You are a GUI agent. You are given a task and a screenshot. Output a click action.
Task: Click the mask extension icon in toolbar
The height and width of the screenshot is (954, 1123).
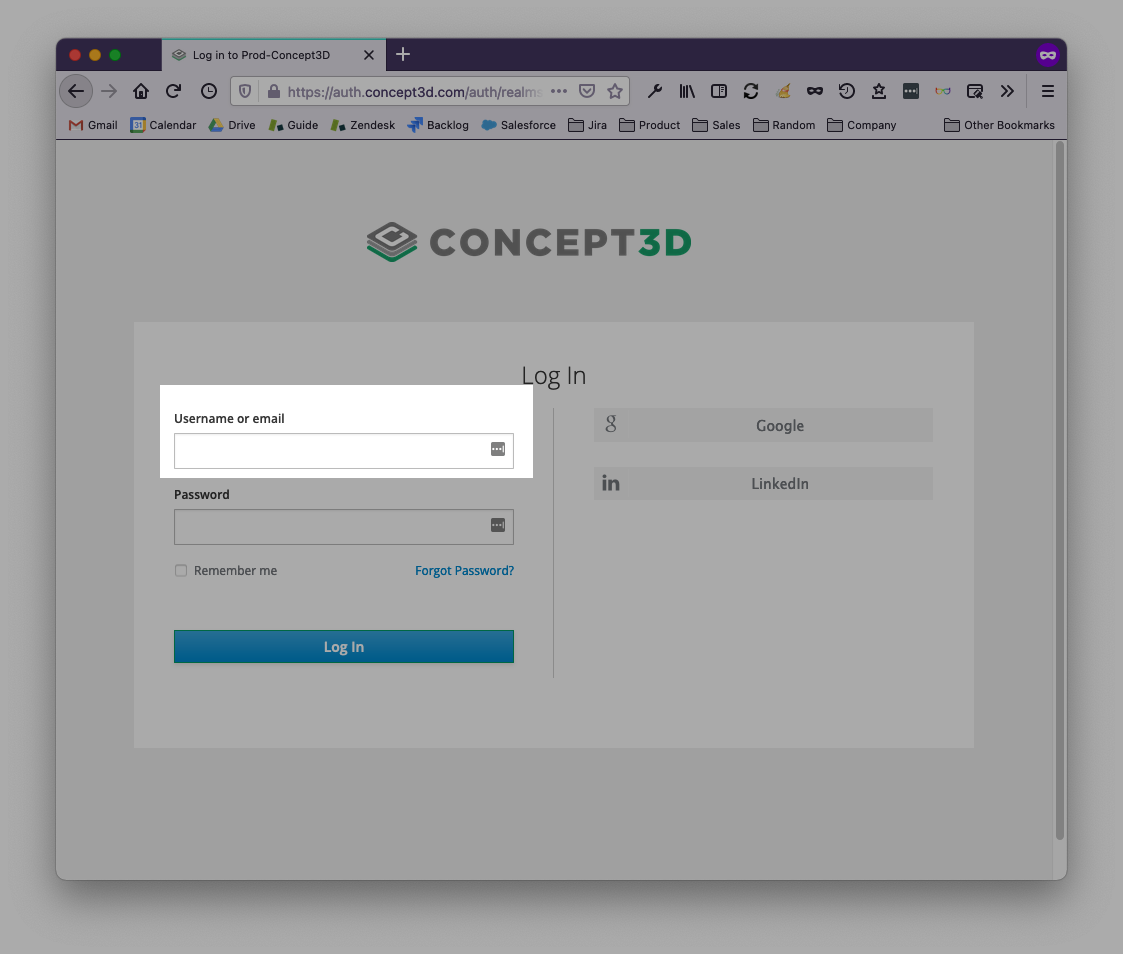point(814,91)
